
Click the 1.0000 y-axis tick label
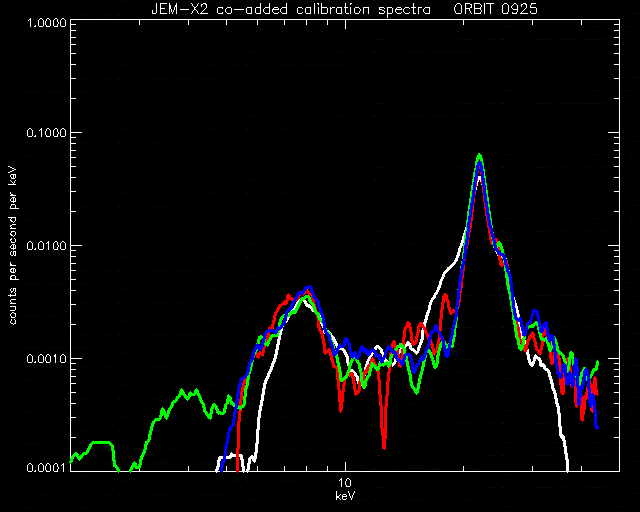(46, 22)
